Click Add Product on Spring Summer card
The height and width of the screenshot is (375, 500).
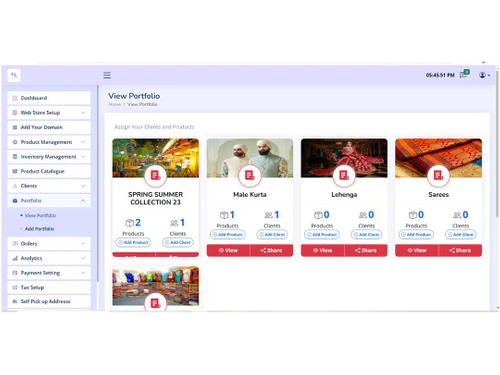point(133,242)
